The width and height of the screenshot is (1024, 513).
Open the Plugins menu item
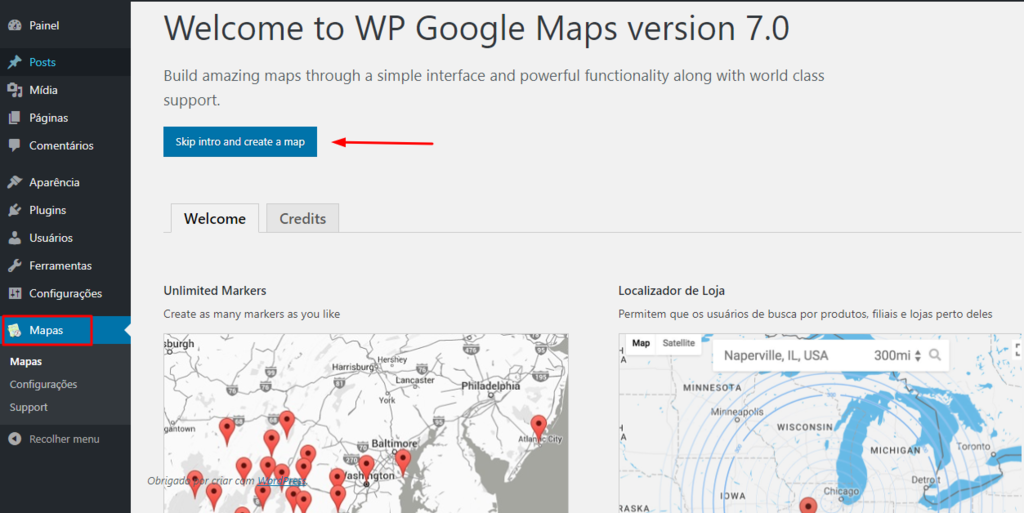[65, 210]
